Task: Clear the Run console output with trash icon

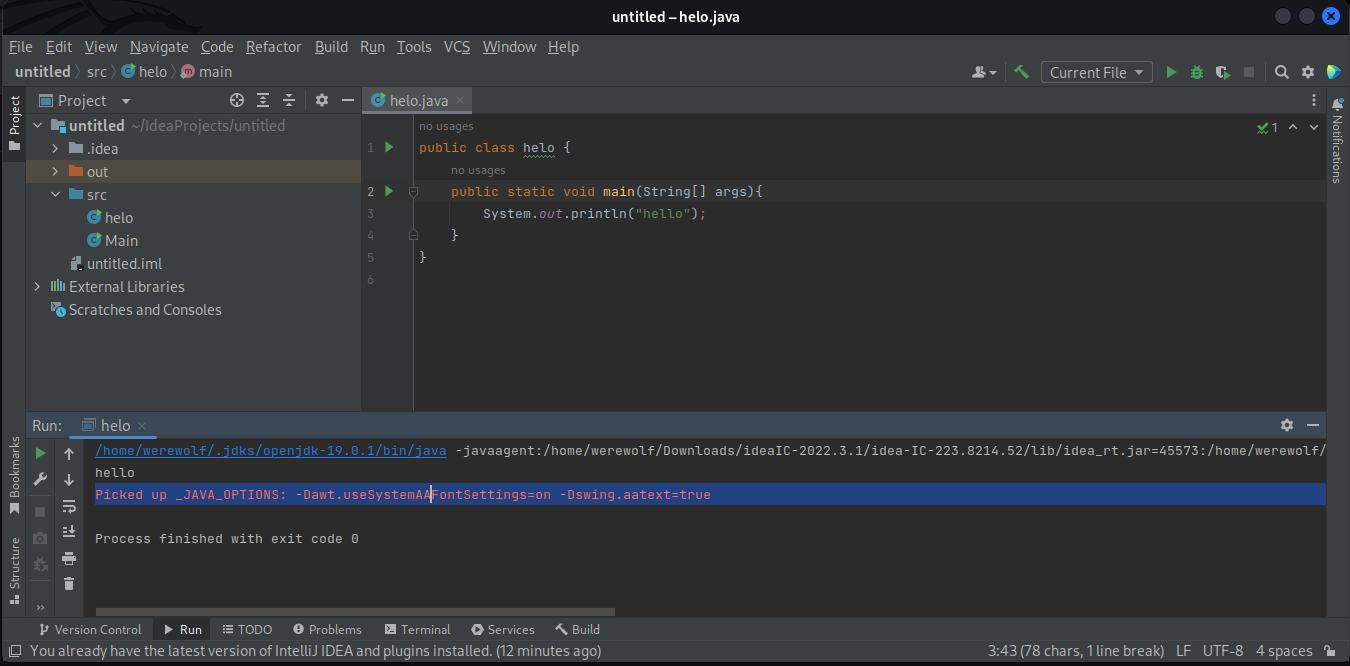Action: point(68,585)
